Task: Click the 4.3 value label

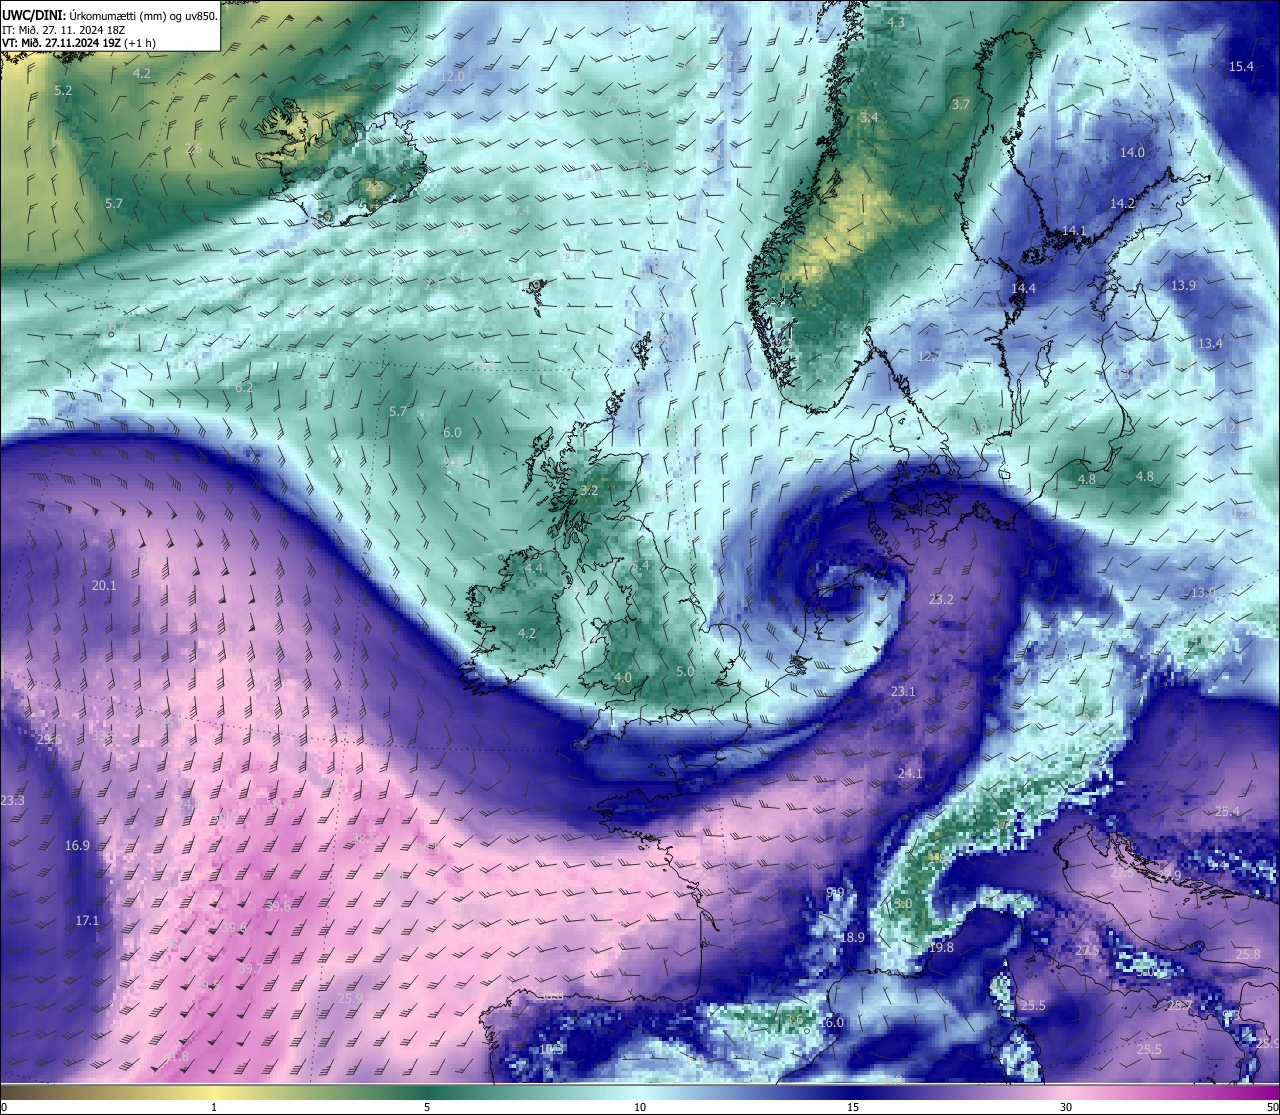Action: pos(896,22)
